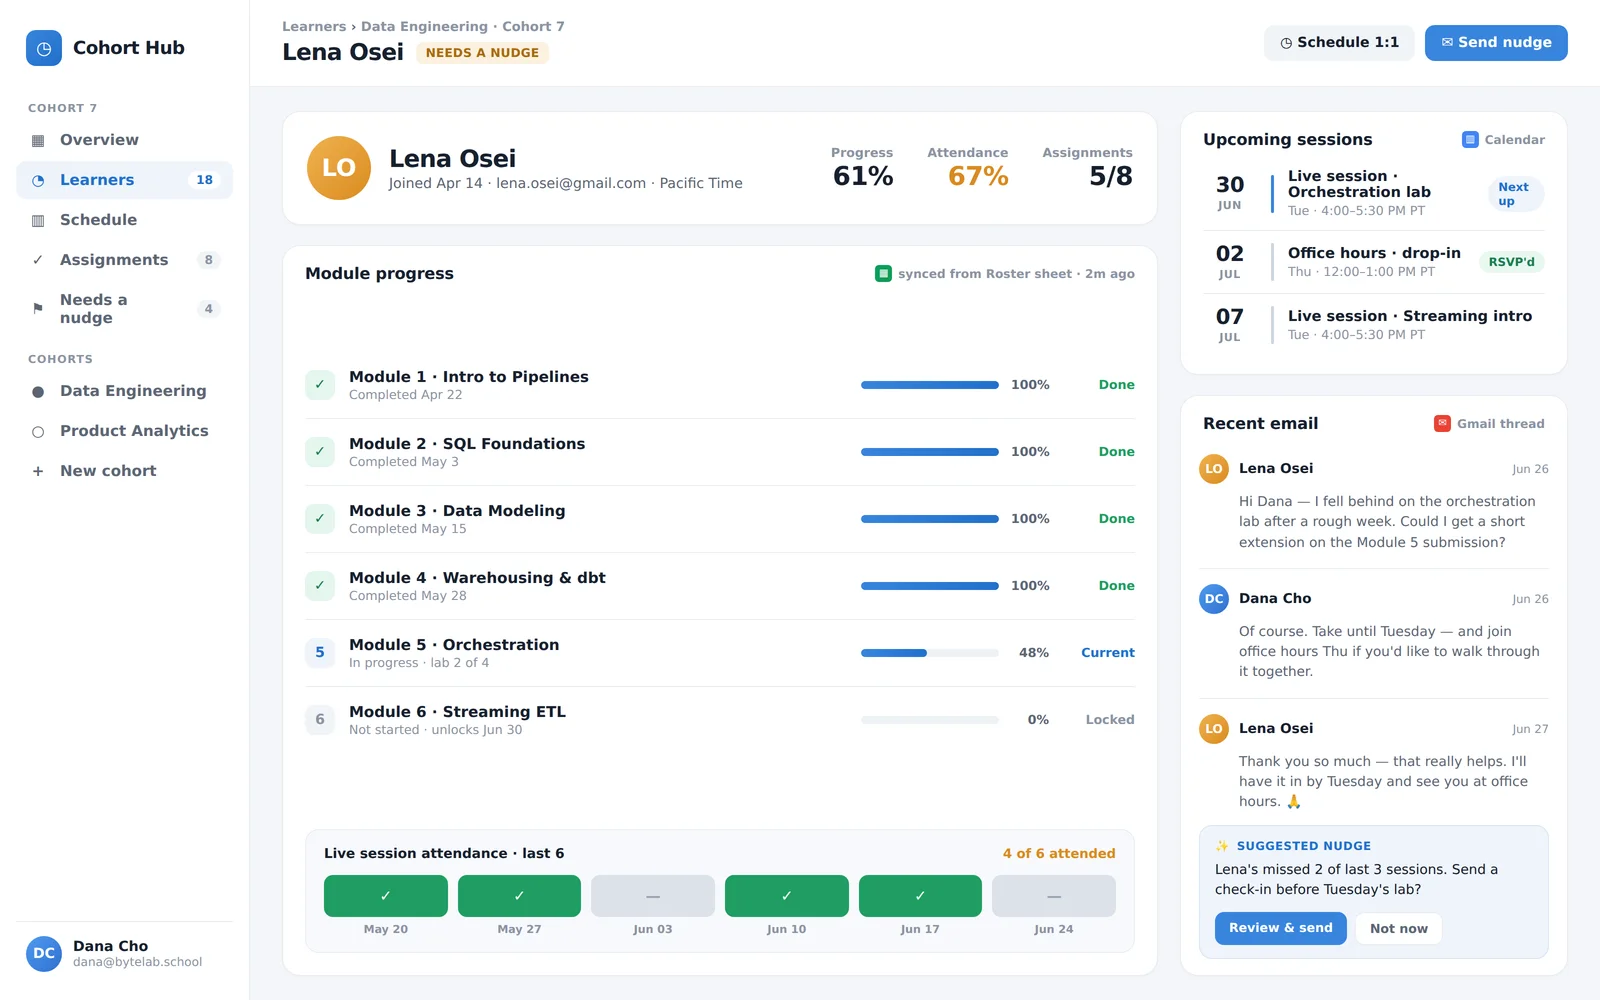Click the RSVP'd tag on office hours

click(1511, 262)
